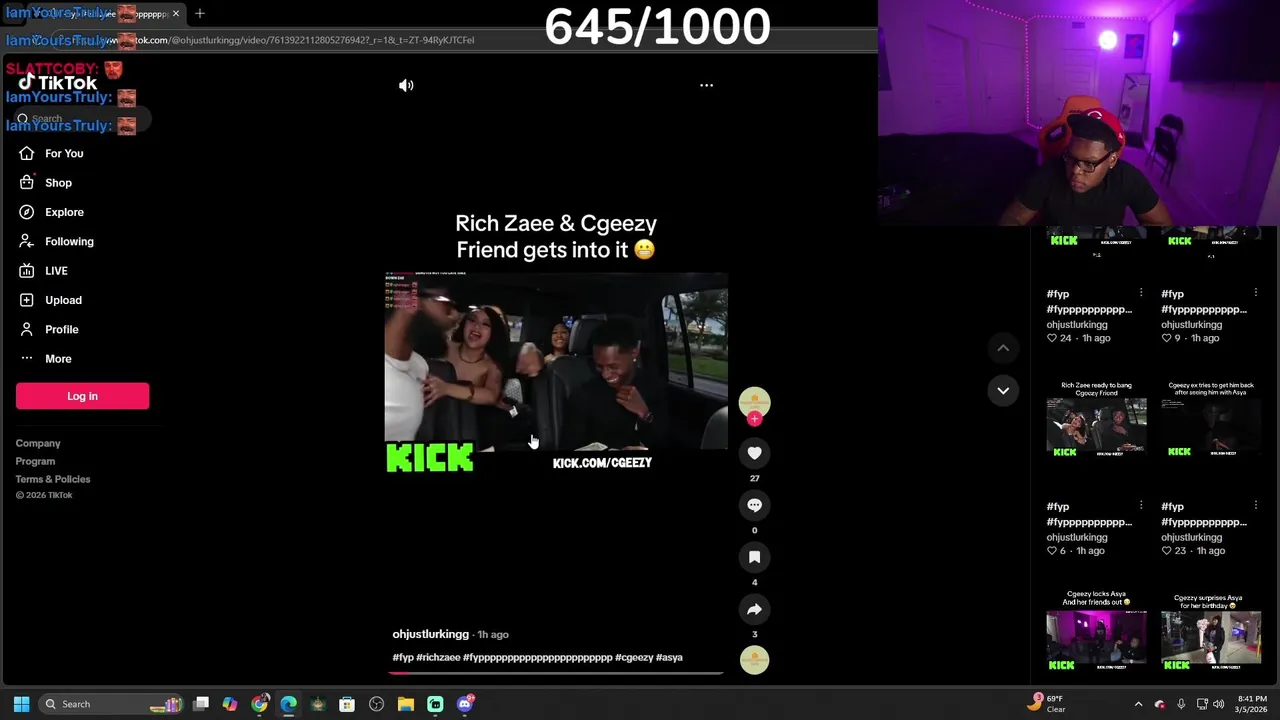Like the video card showing 9 likes
Screen dimensions: 1280x720
pyautogui.click(x=1166, y=339)
